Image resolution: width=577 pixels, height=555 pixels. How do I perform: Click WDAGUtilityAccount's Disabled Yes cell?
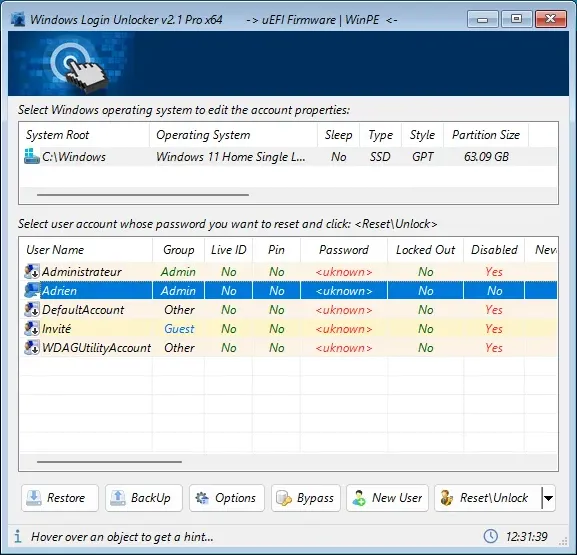494,348
